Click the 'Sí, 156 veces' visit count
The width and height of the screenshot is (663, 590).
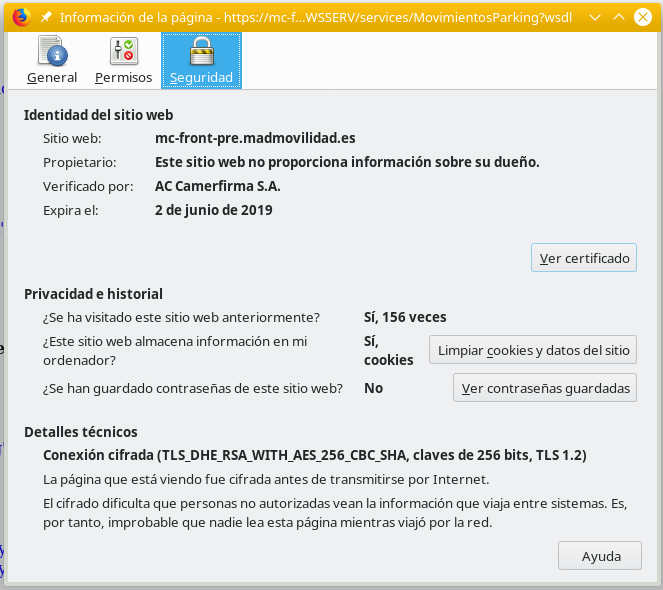click(404, 317)
